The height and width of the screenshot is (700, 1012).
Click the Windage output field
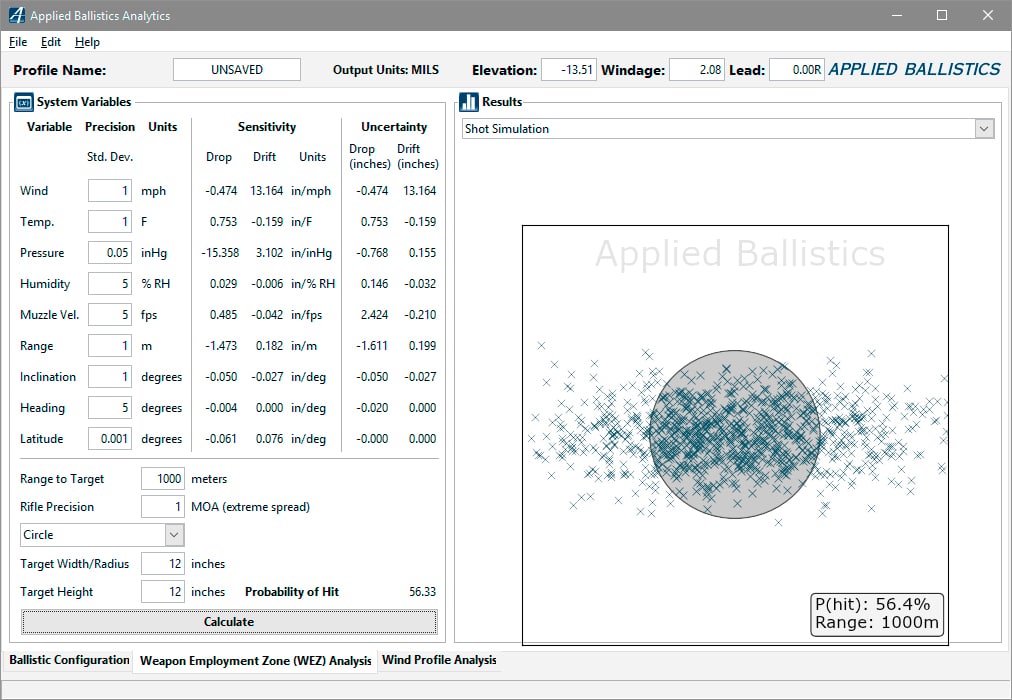[696, 70]
